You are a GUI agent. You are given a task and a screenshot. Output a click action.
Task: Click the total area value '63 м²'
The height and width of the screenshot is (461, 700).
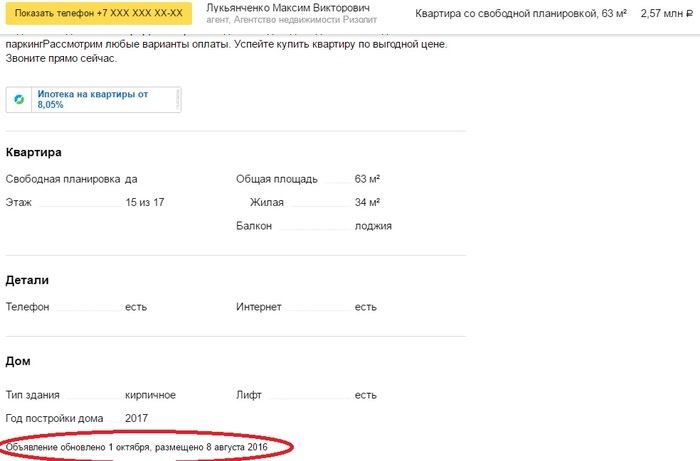(x=367, y=179)
